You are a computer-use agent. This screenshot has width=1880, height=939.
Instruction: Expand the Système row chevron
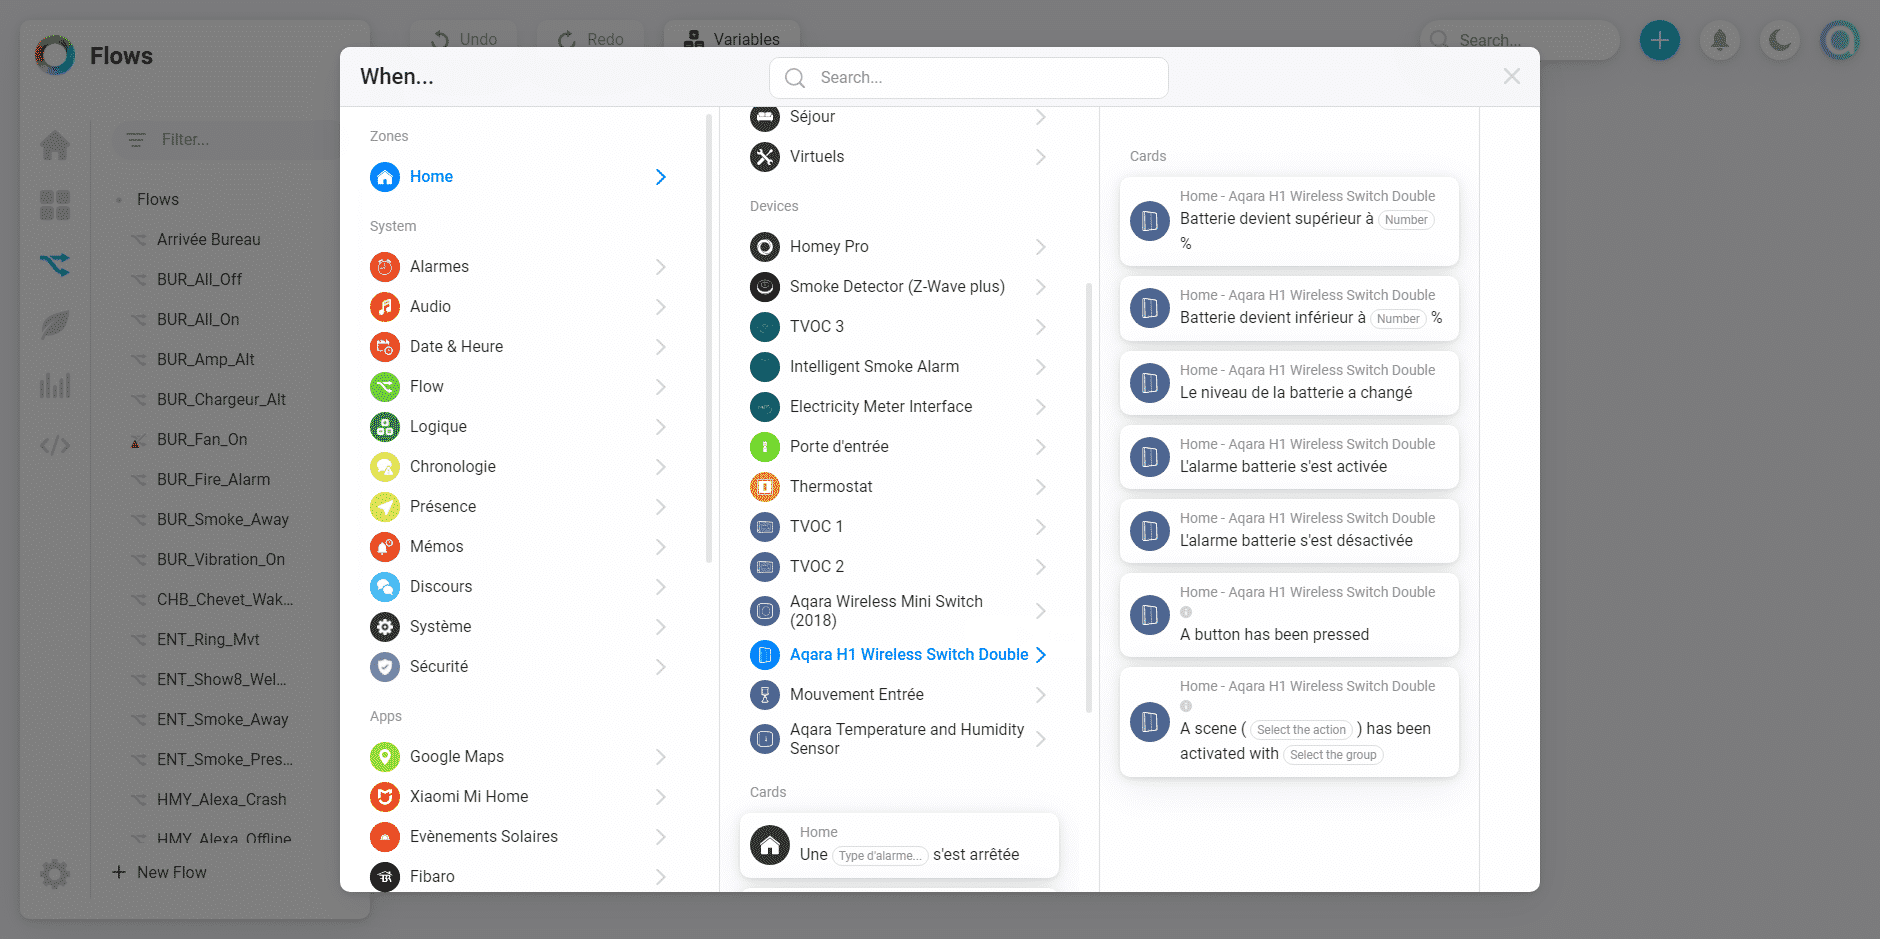[x=660, y=626]
